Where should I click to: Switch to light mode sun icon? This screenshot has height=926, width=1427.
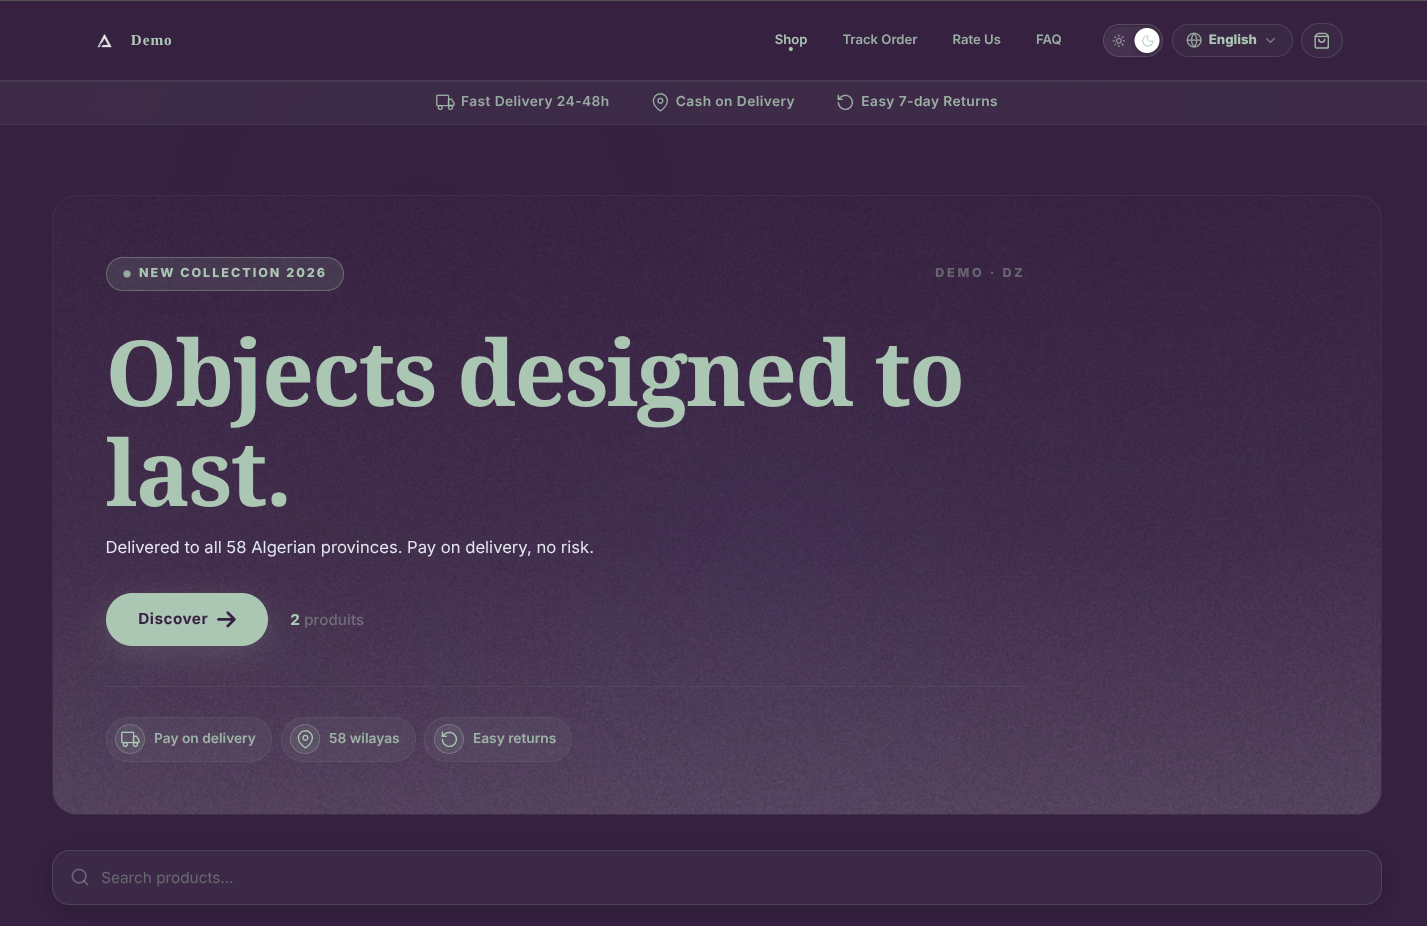pyautogui.click(x=1119, y=41)
